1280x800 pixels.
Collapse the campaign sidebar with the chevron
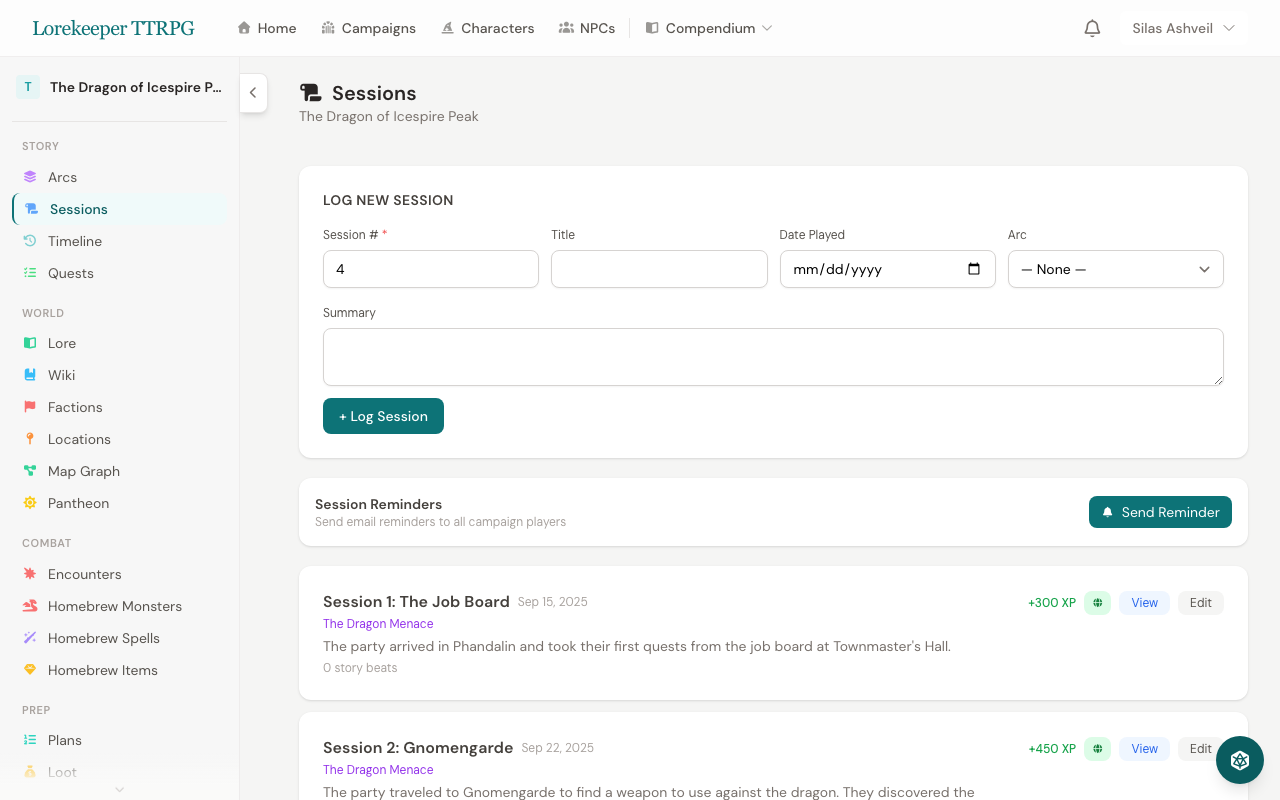pos(253,93)
